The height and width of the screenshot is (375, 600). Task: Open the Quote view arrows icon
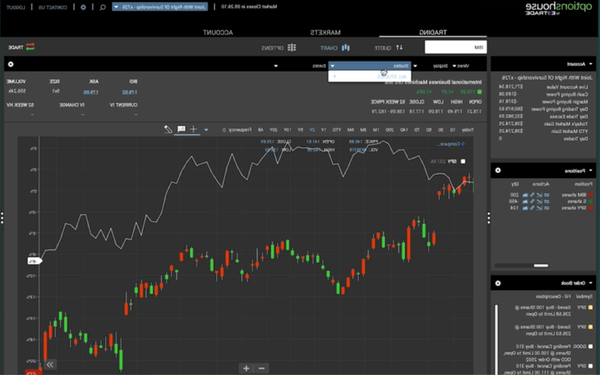tap(399, 47)
